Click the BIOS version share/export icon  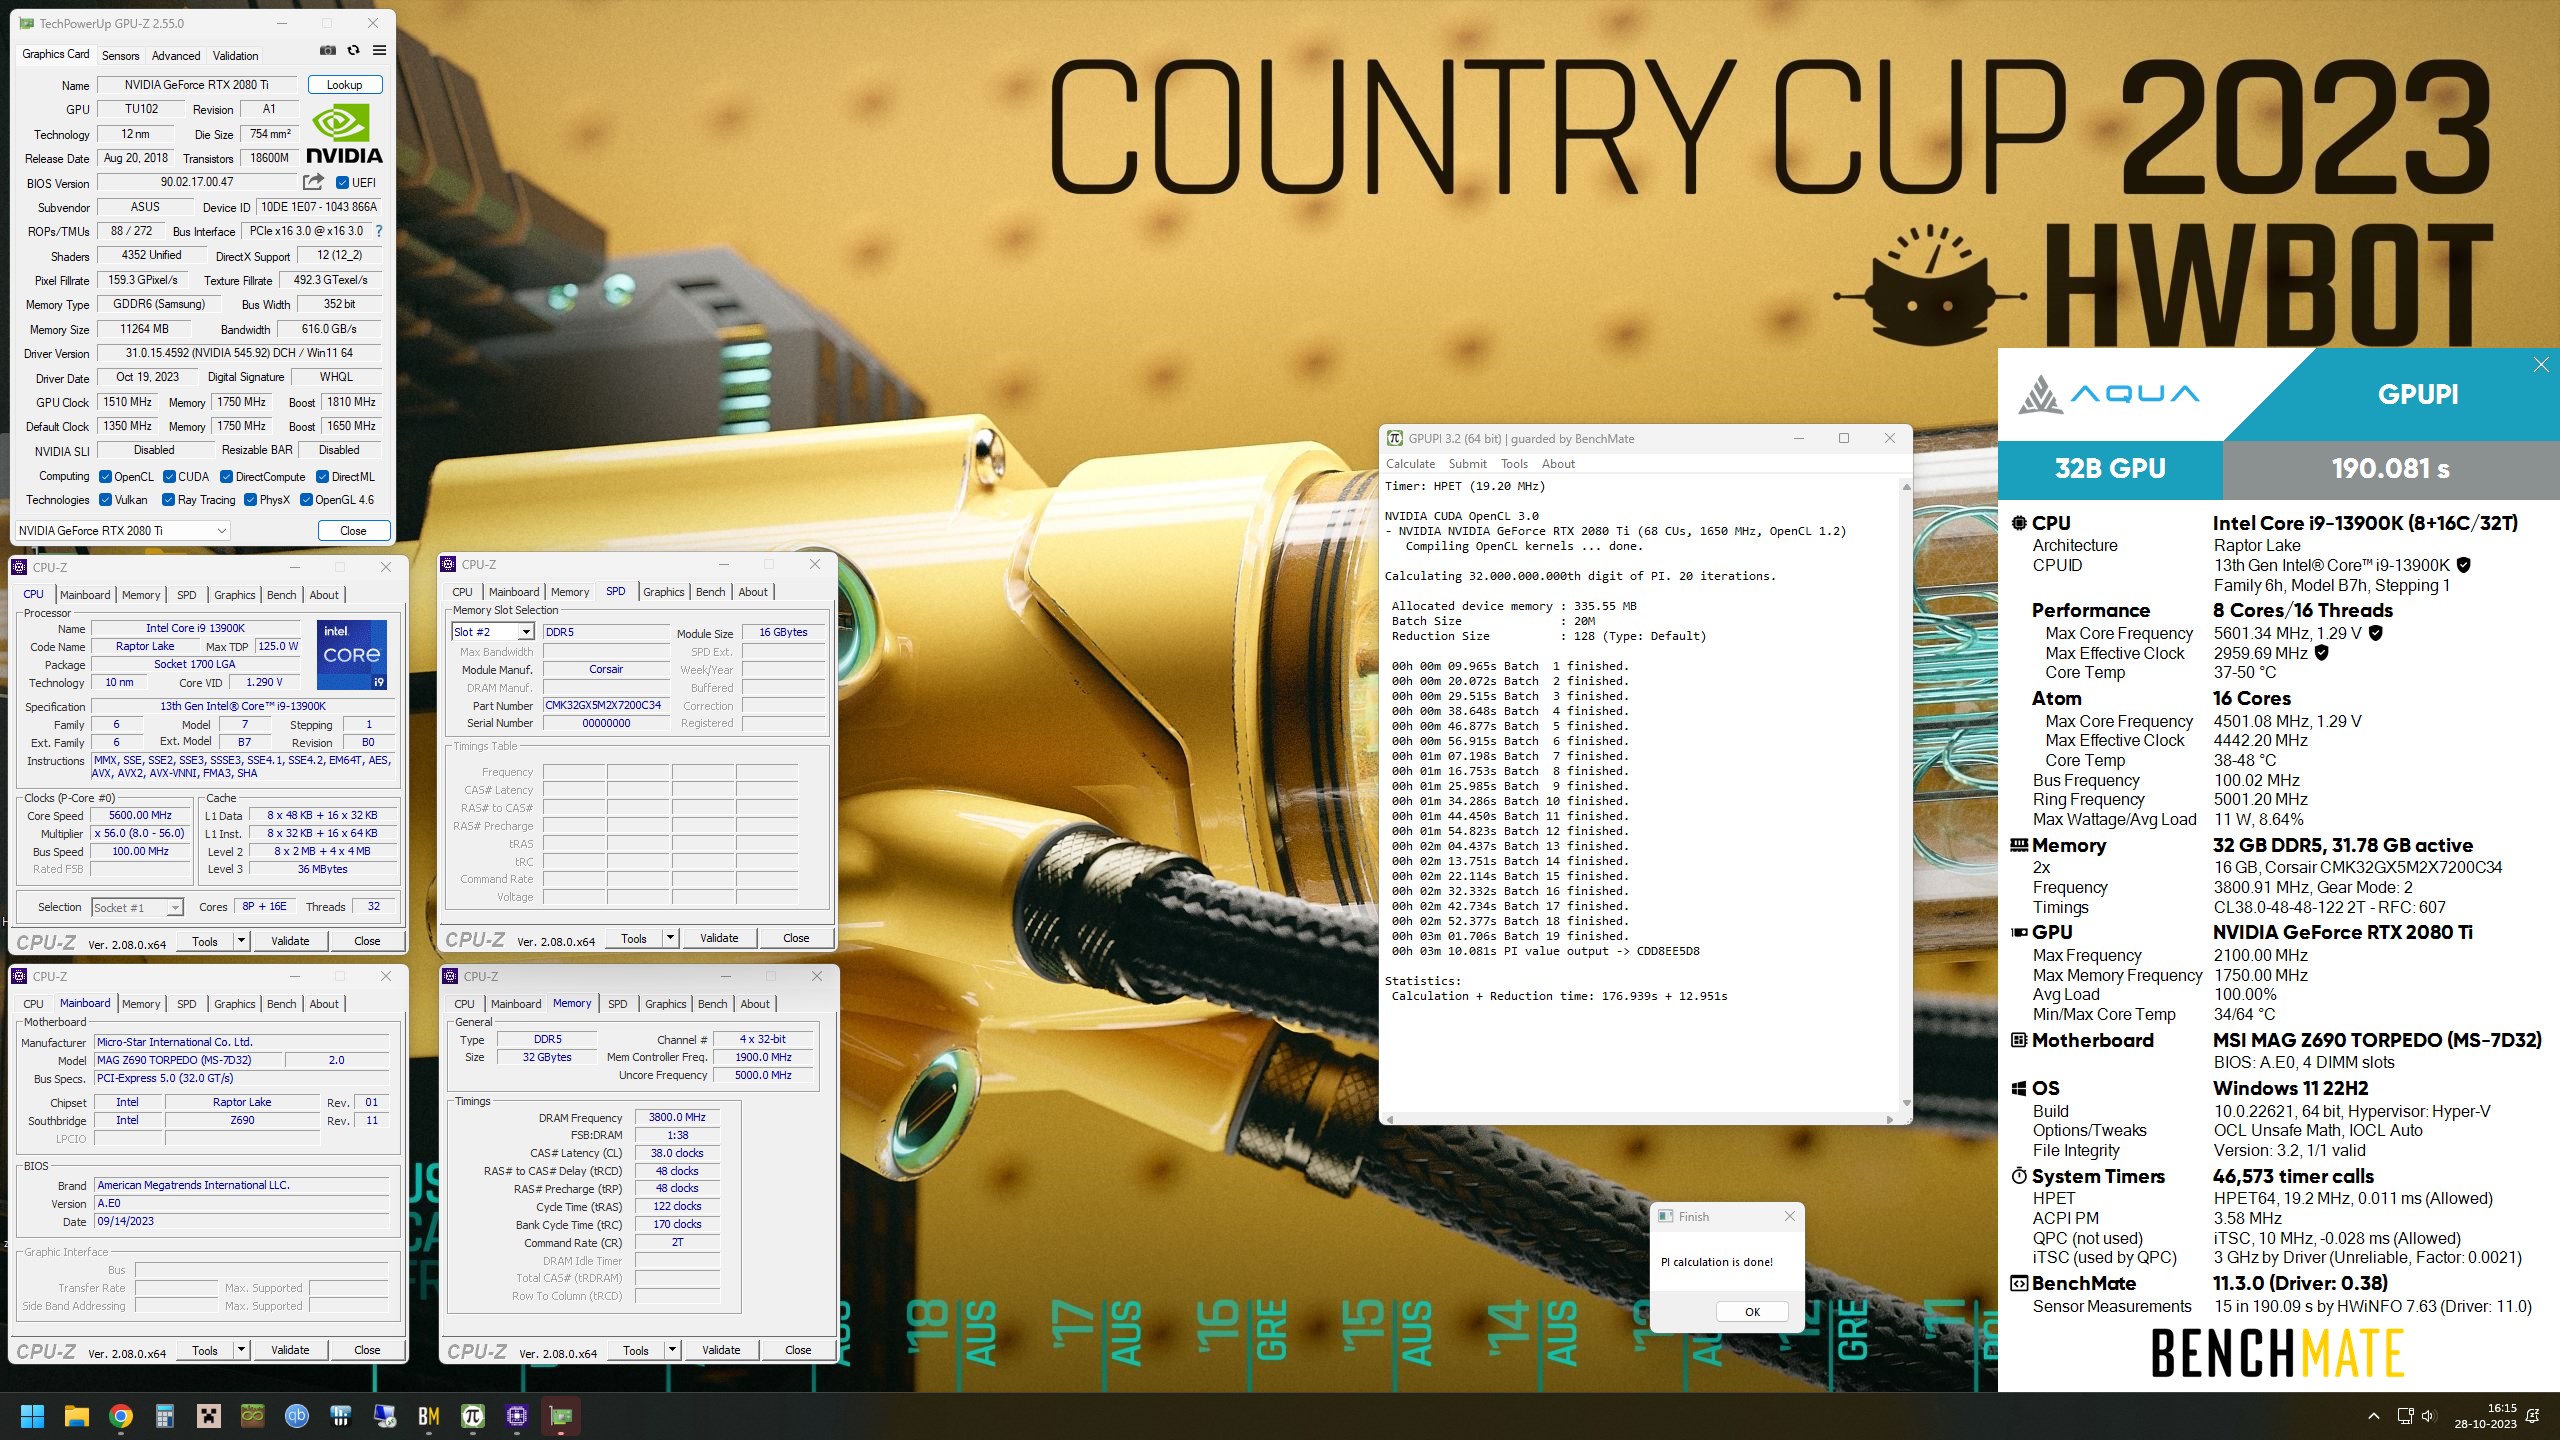313,182
